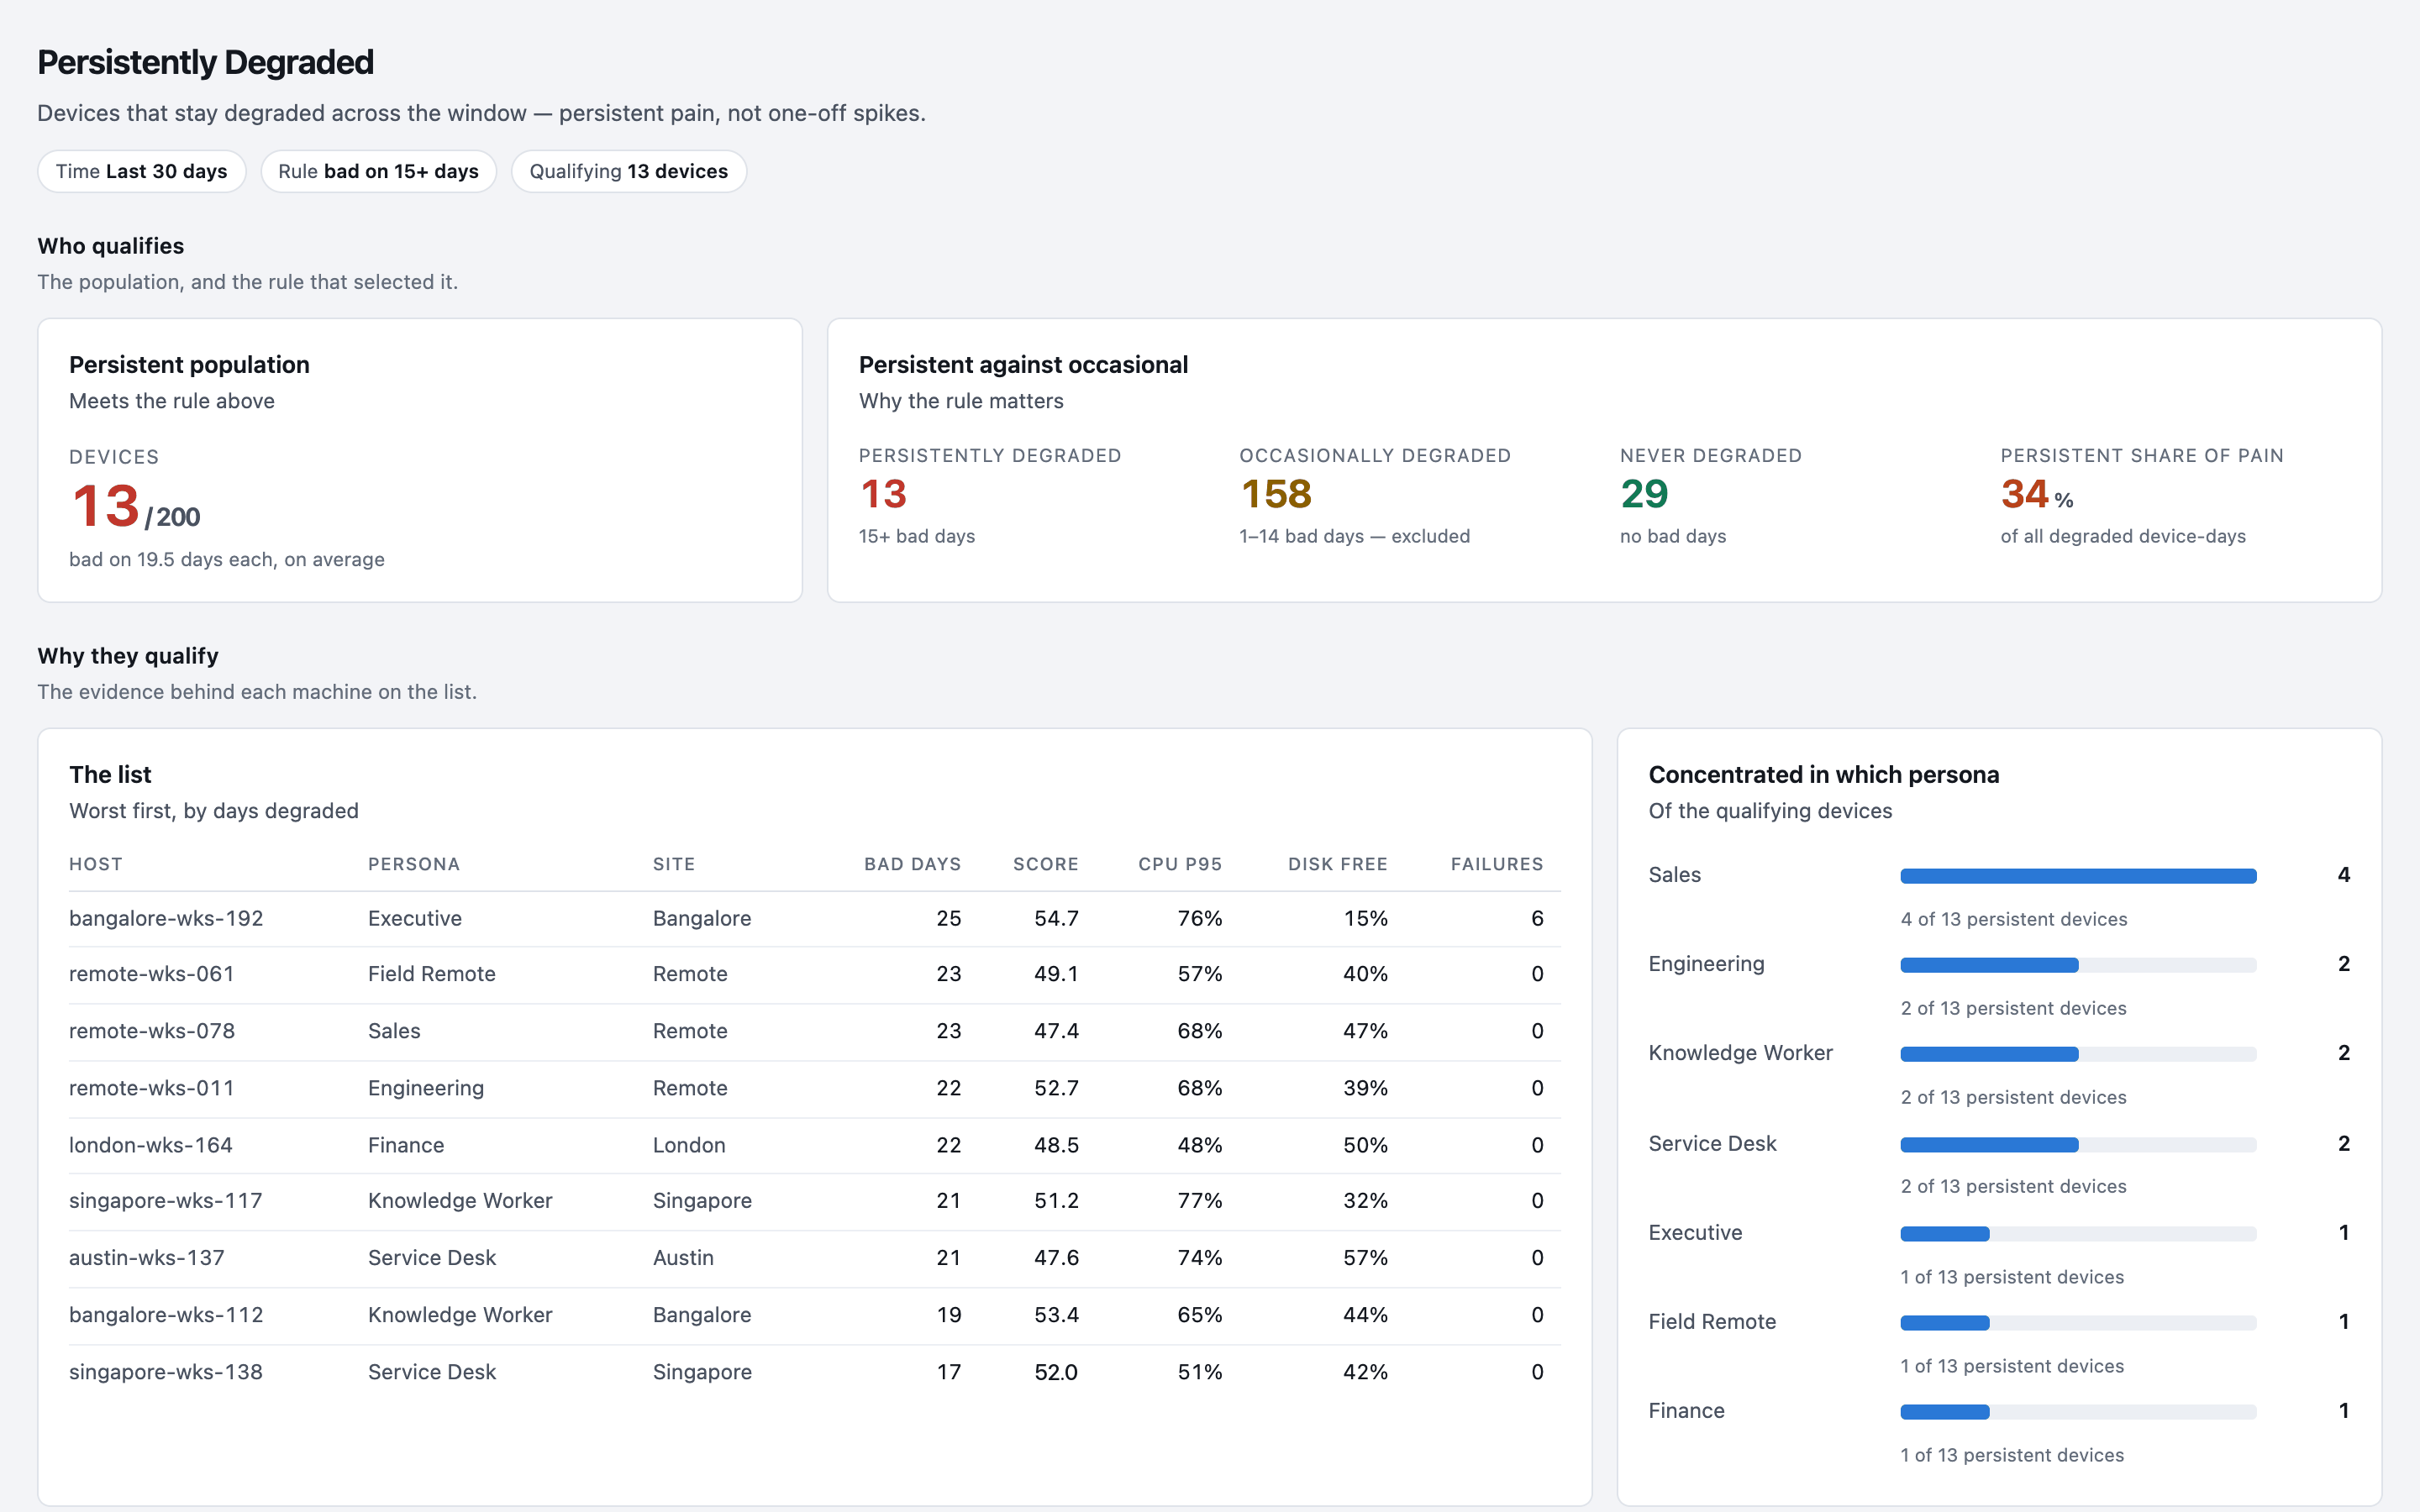Viewport: 2420px width, 1512px height.
Task: Click the 57% disk free for austin-wks-137
Action: (x=1365, y=1257)
